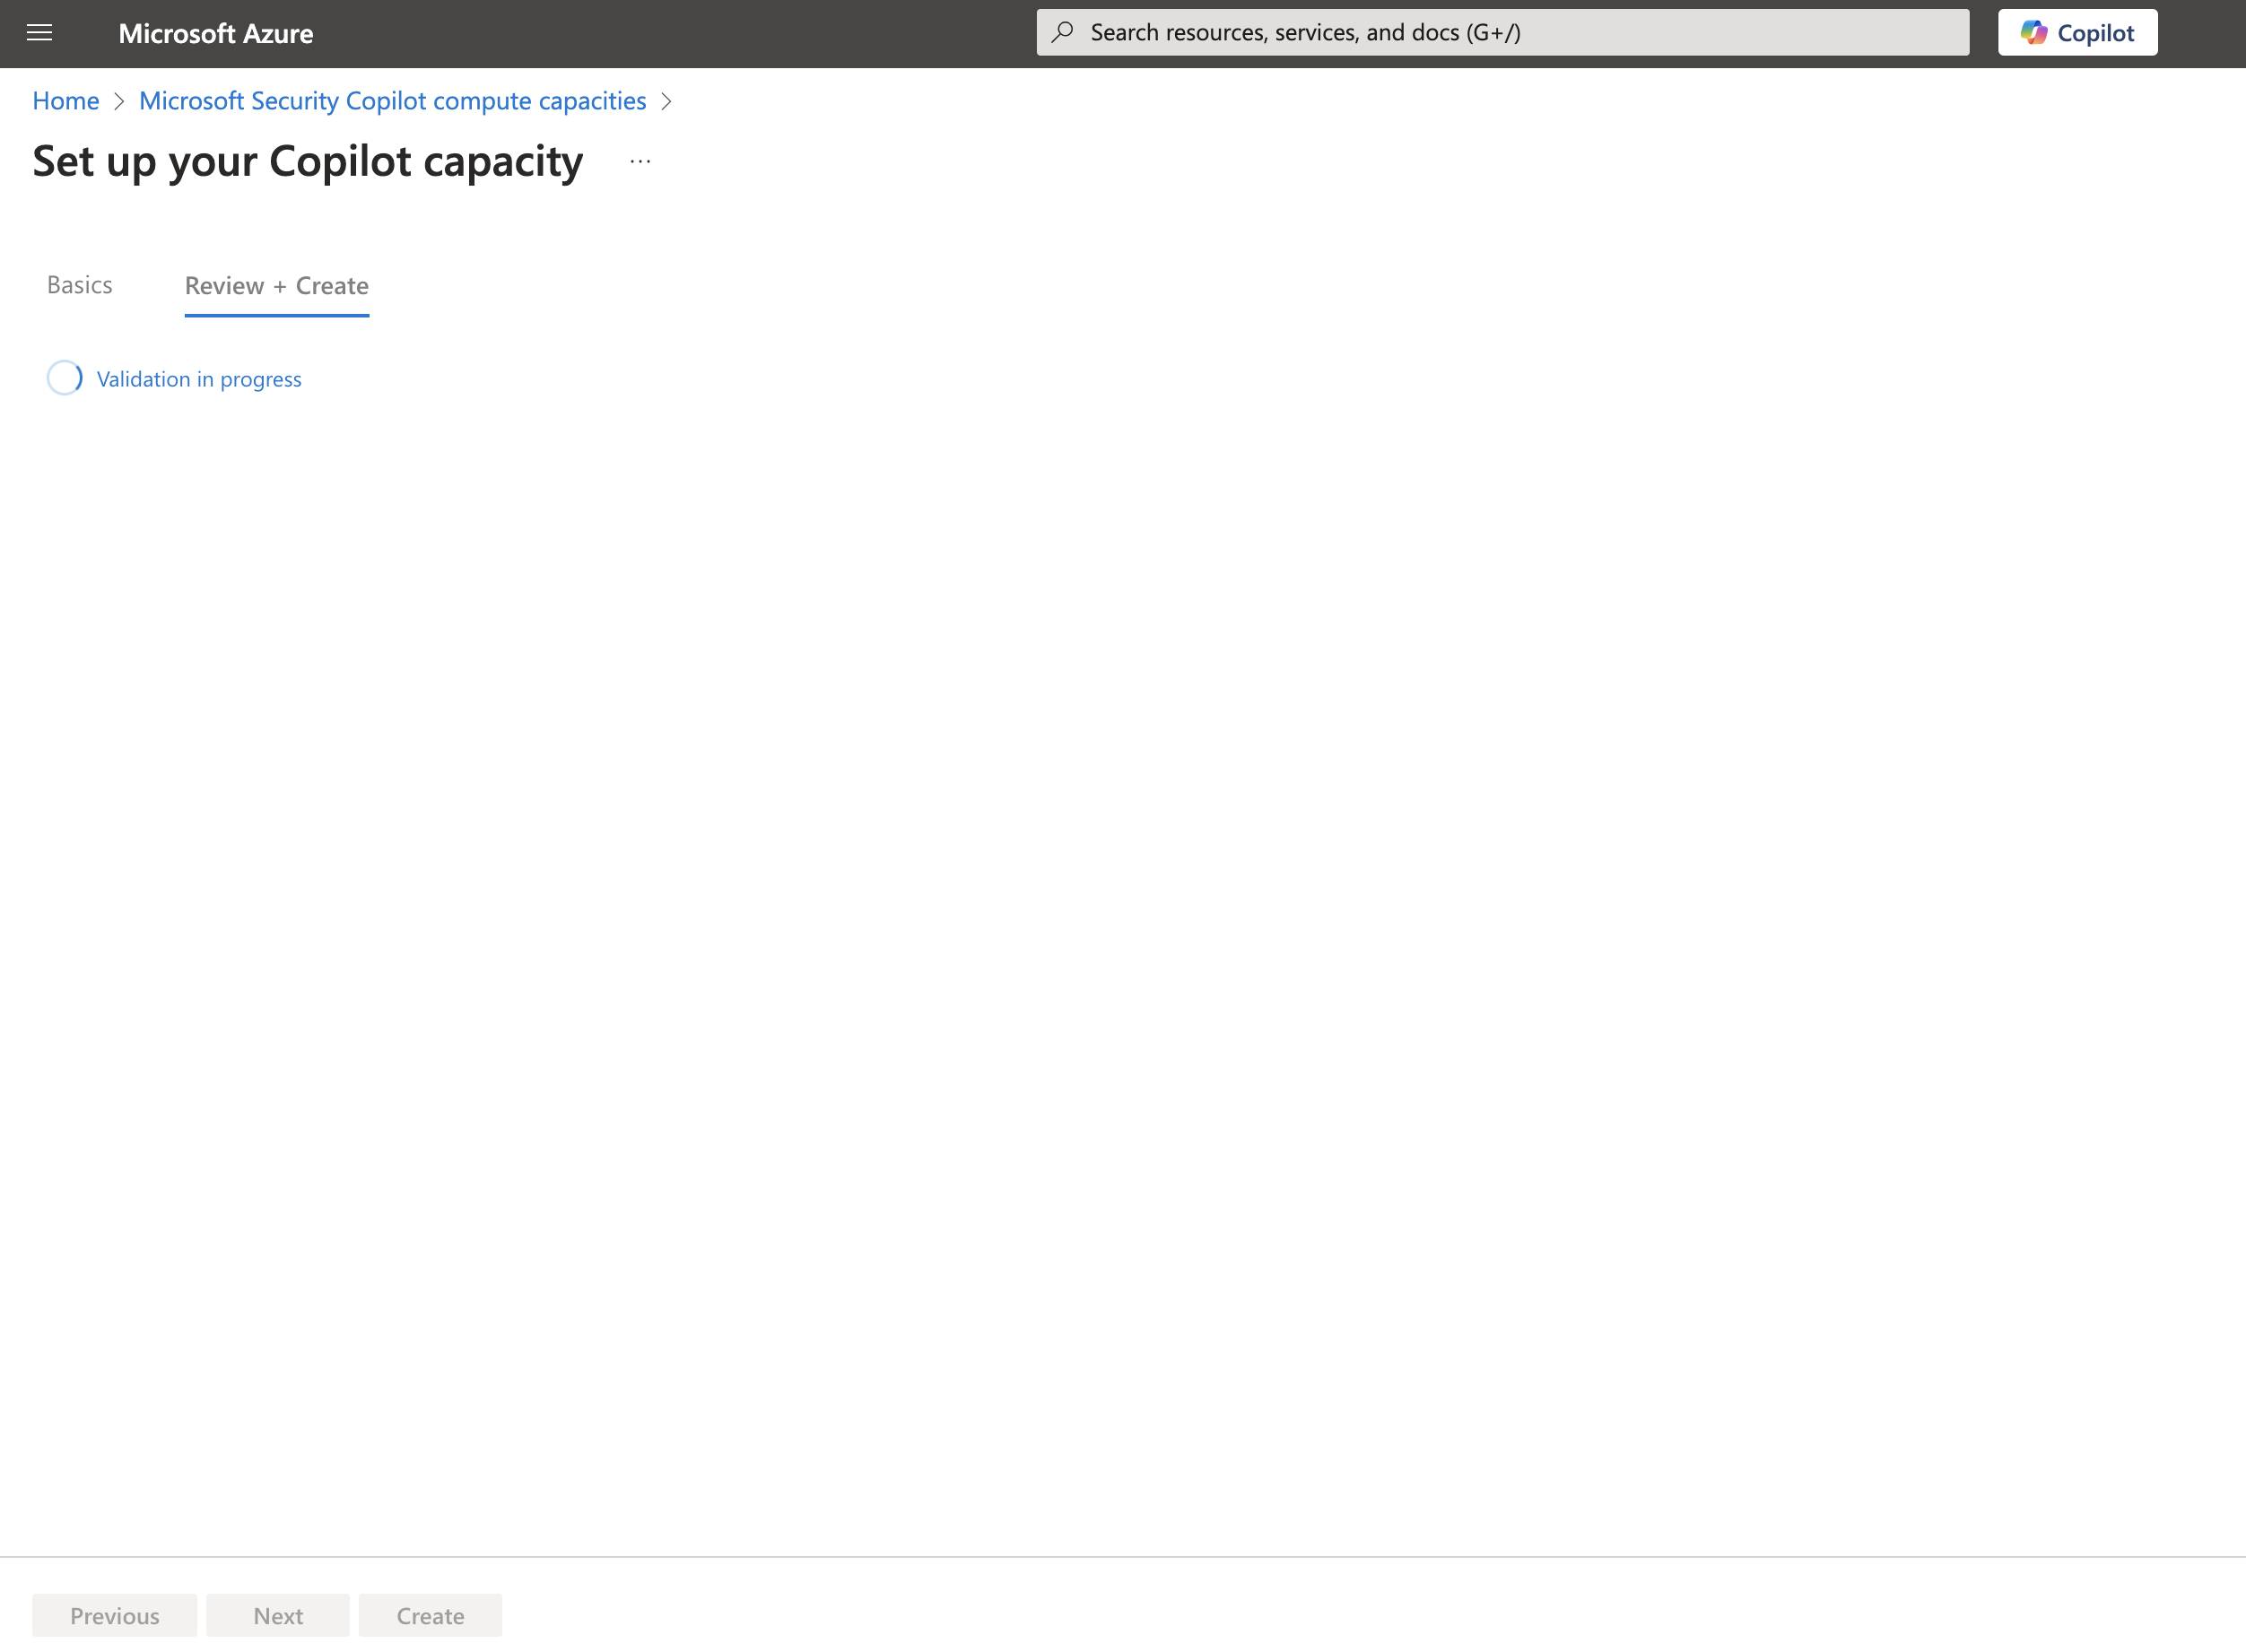This screenshot has width=2246, height=1652.
Task: Click the Microsoft Security Copilot compute capacities link
Action: point(392,100)
